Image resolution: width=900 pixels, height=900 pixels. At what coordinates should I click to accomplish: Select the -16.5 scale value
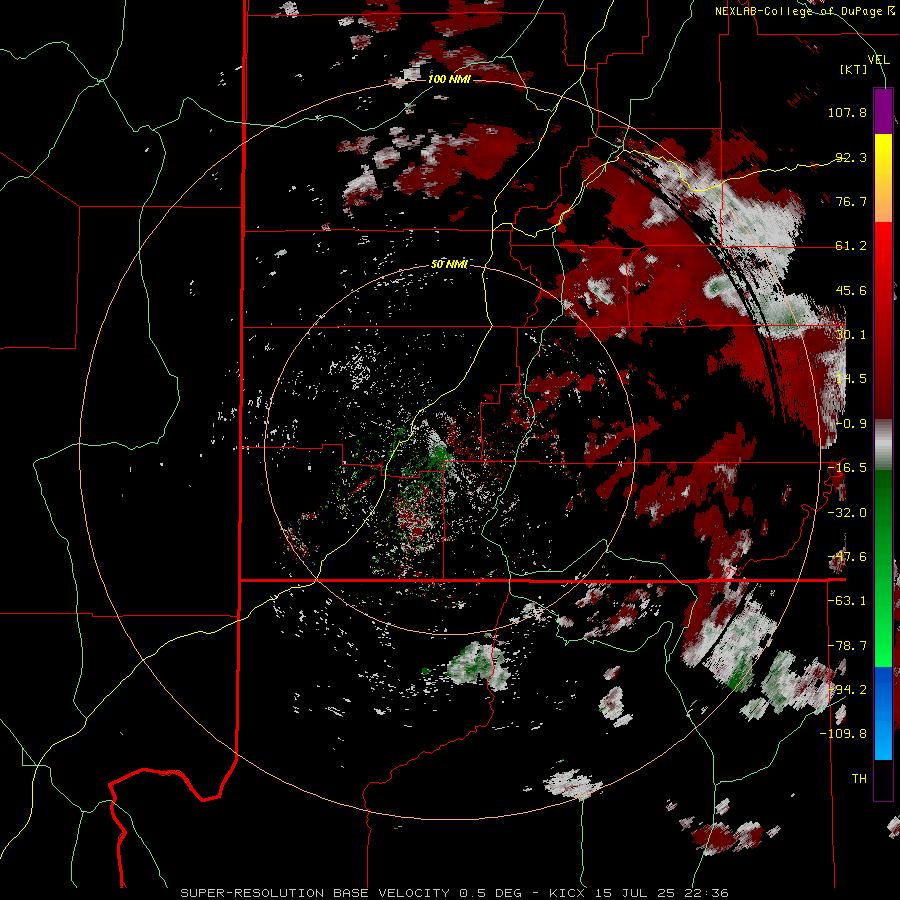coord(847,468)
